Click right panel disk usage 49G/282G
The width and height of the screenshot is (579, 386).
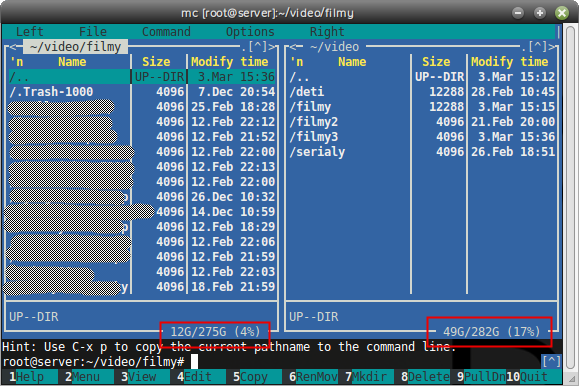(x=492, y=332)
